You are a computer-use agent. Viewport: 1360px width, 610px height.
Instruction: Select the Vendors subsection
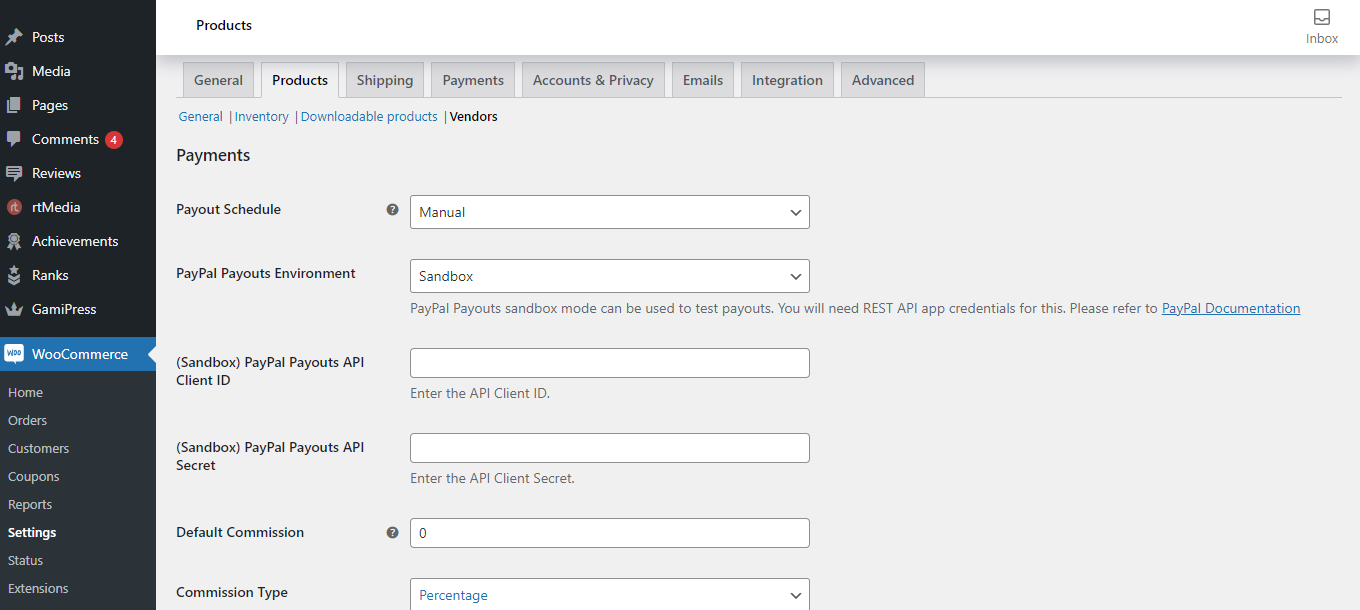[x=474, y=117]
